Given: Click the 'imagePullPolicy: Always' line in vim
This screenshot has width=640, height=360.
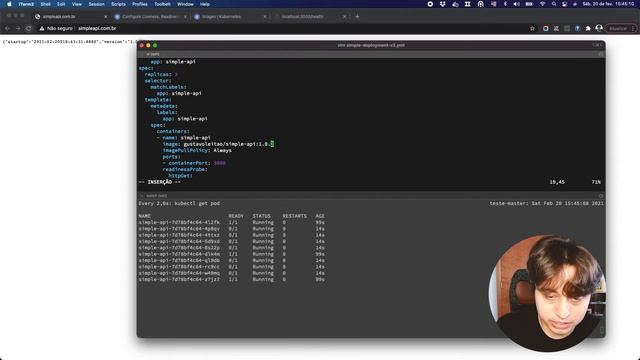Looking at the screenshot, I should point(197,151).
